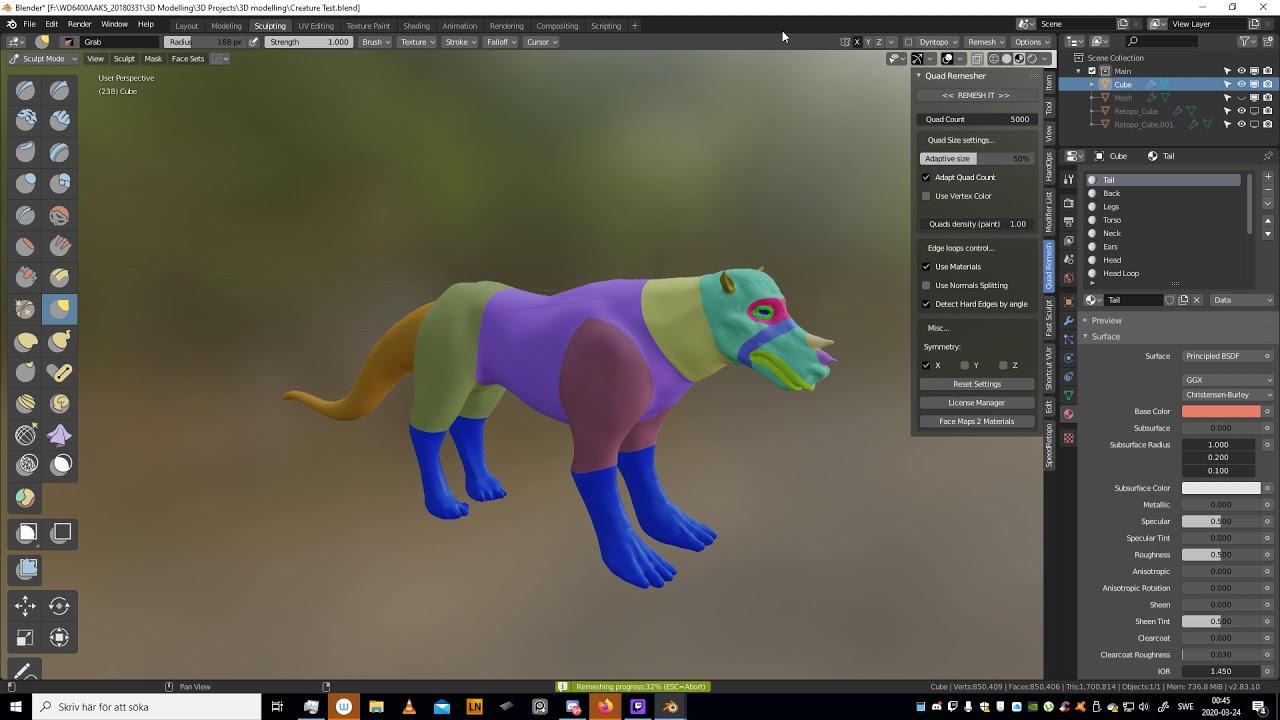
Task: Select the Move transform tool
Action: point(26,605)
